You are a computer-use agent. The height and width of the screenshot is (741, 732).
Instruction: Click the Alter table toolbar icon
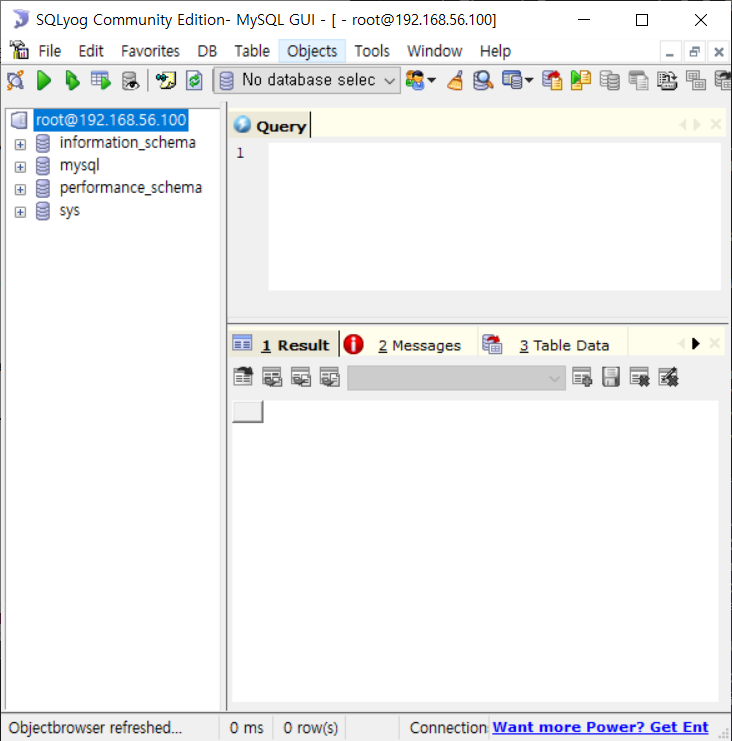pos(667,80)
